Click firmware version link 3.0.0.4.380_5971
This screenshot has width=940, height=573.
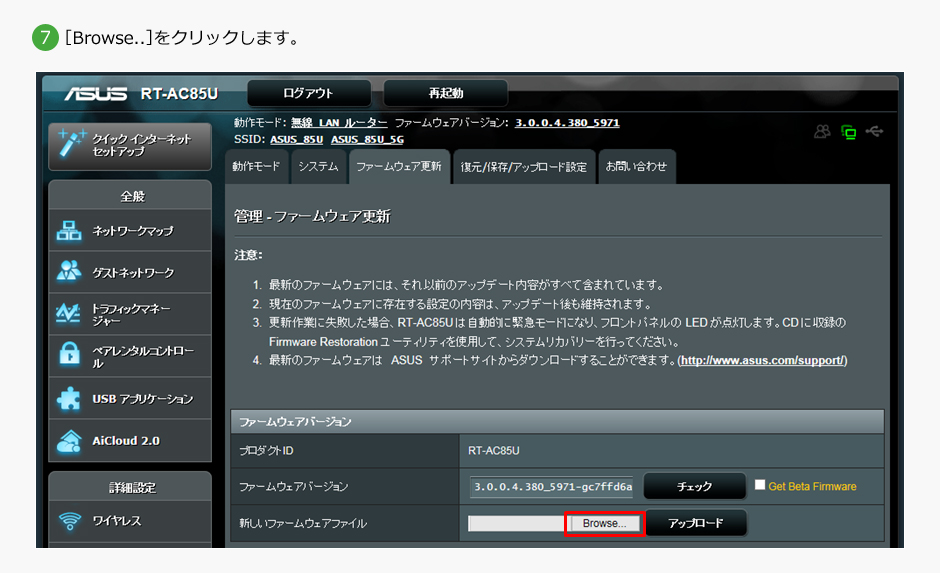(567, 123)
